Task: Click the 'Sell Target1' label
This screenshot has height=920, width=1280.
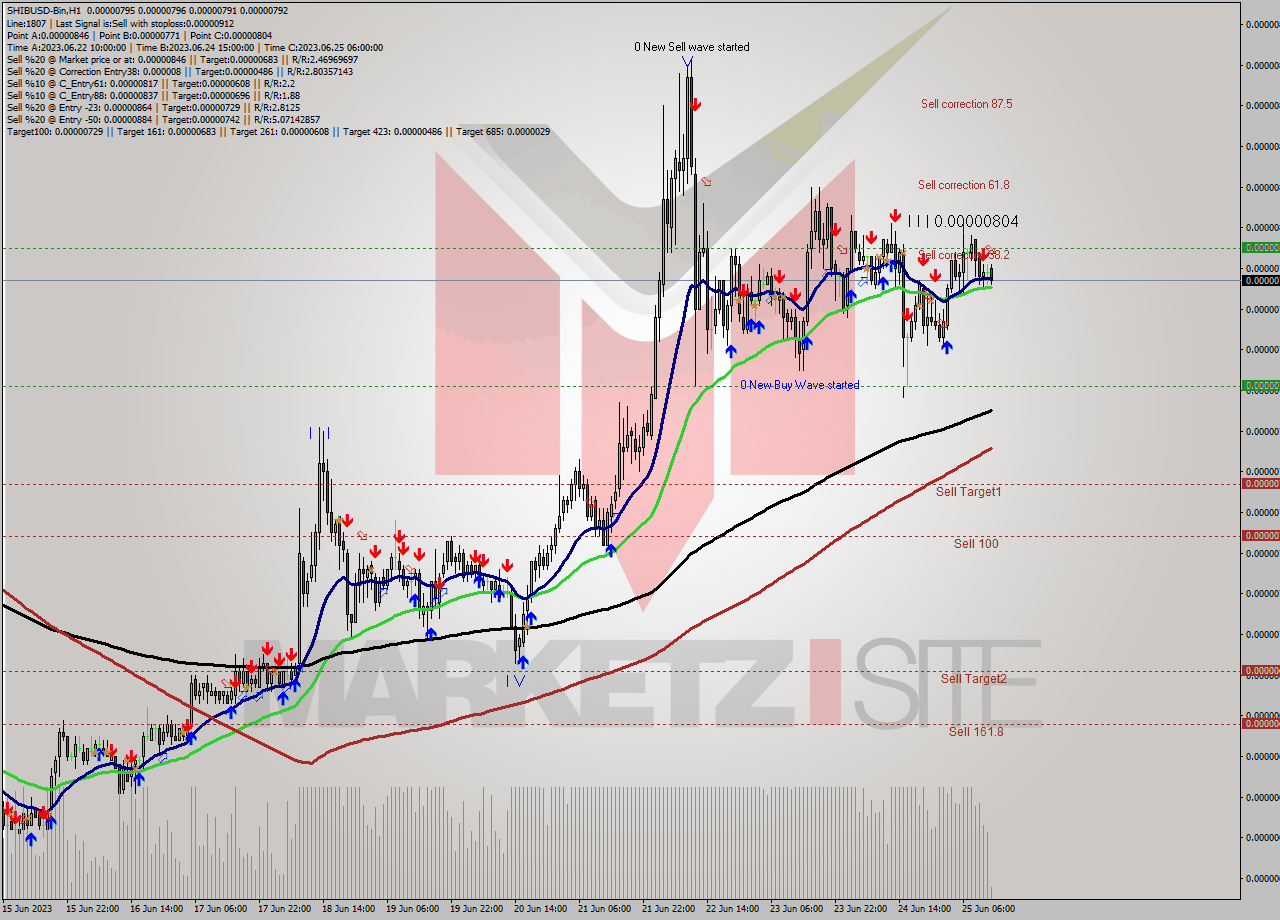Action: click(968, 491)
